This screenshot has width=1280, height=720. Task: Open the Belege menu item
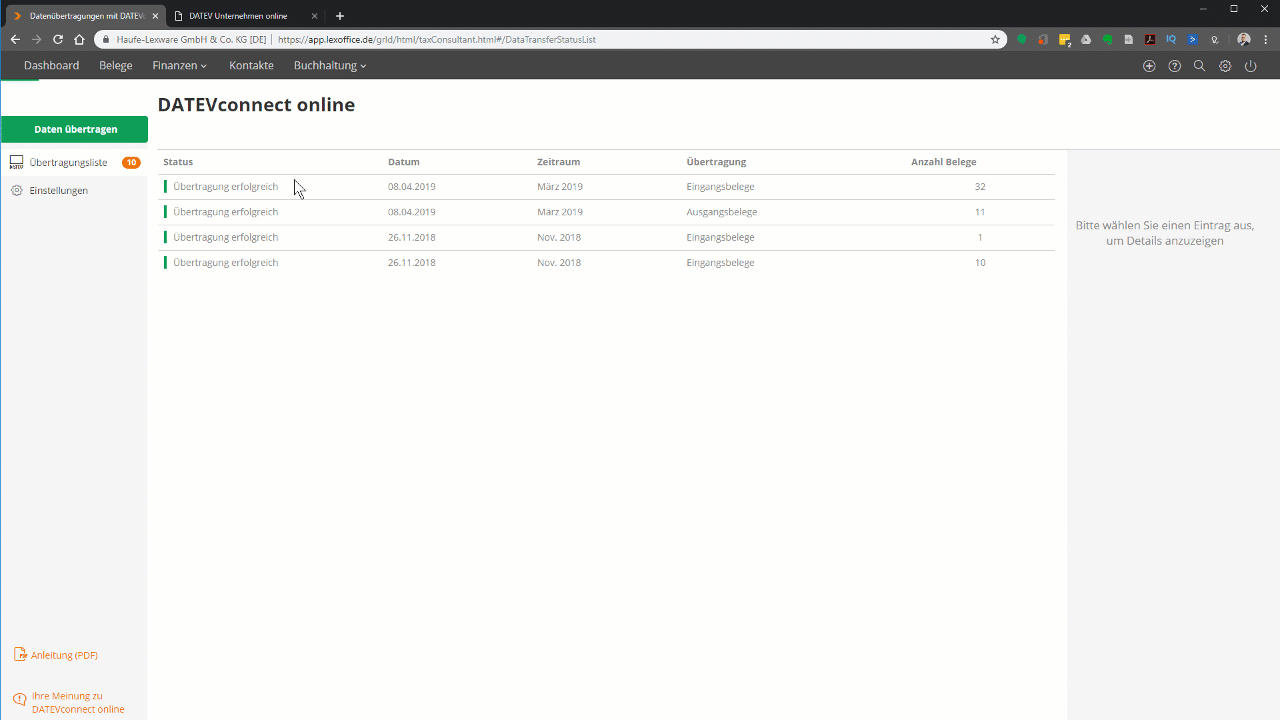pyautogui.click(x=116, y=66)
